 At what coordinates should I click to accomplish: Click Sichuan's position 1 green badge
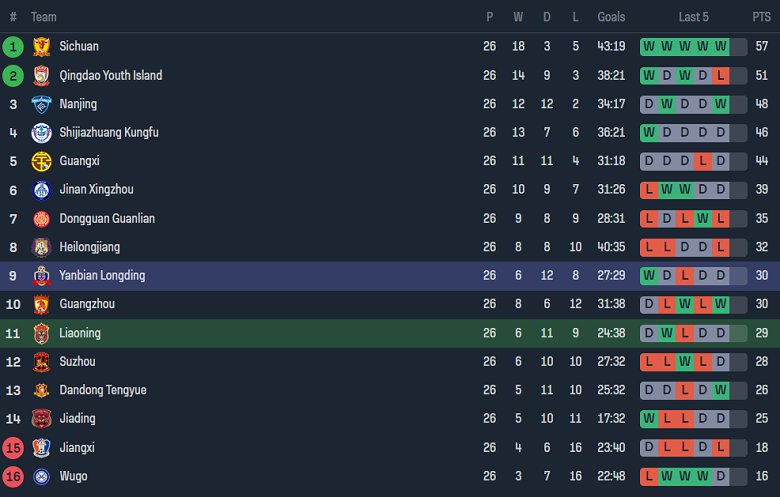coord(13,47)
